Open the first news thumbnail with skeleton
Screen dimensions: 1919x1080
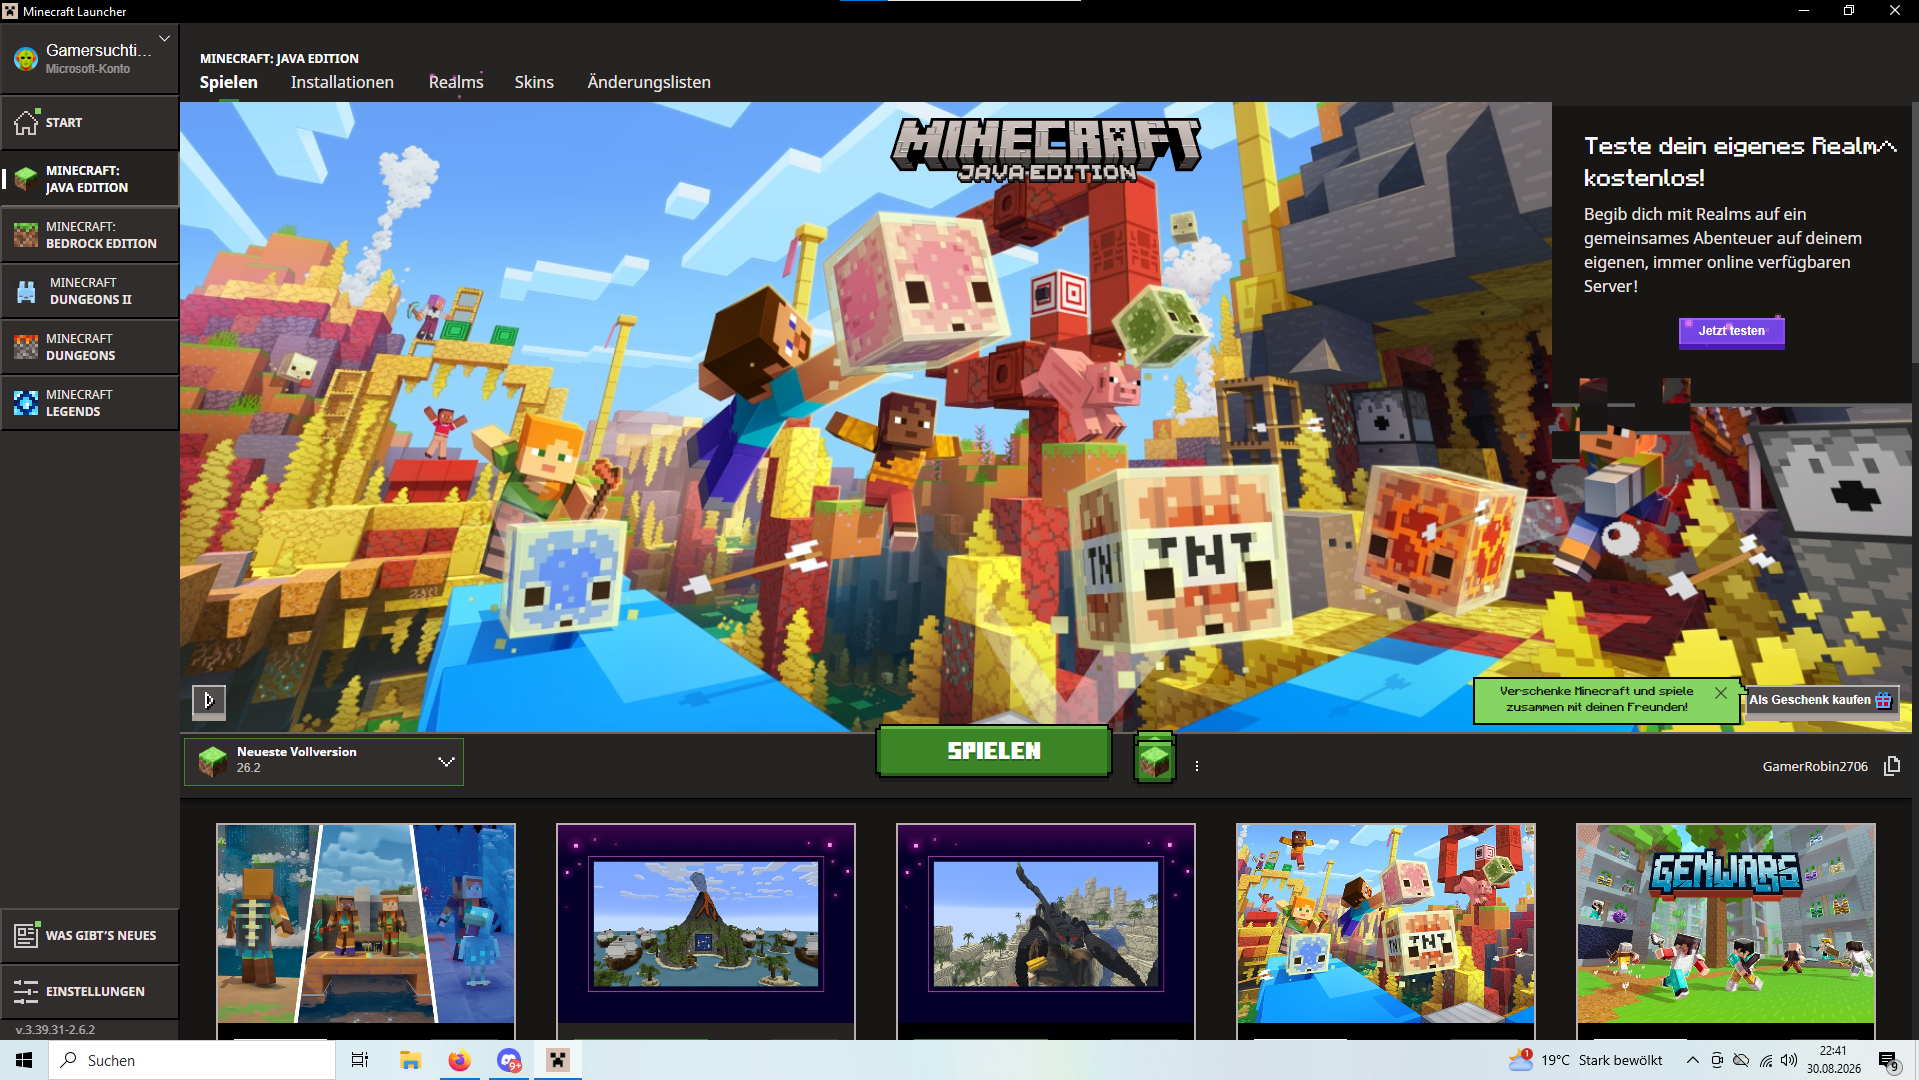click(x=366, y=923)
